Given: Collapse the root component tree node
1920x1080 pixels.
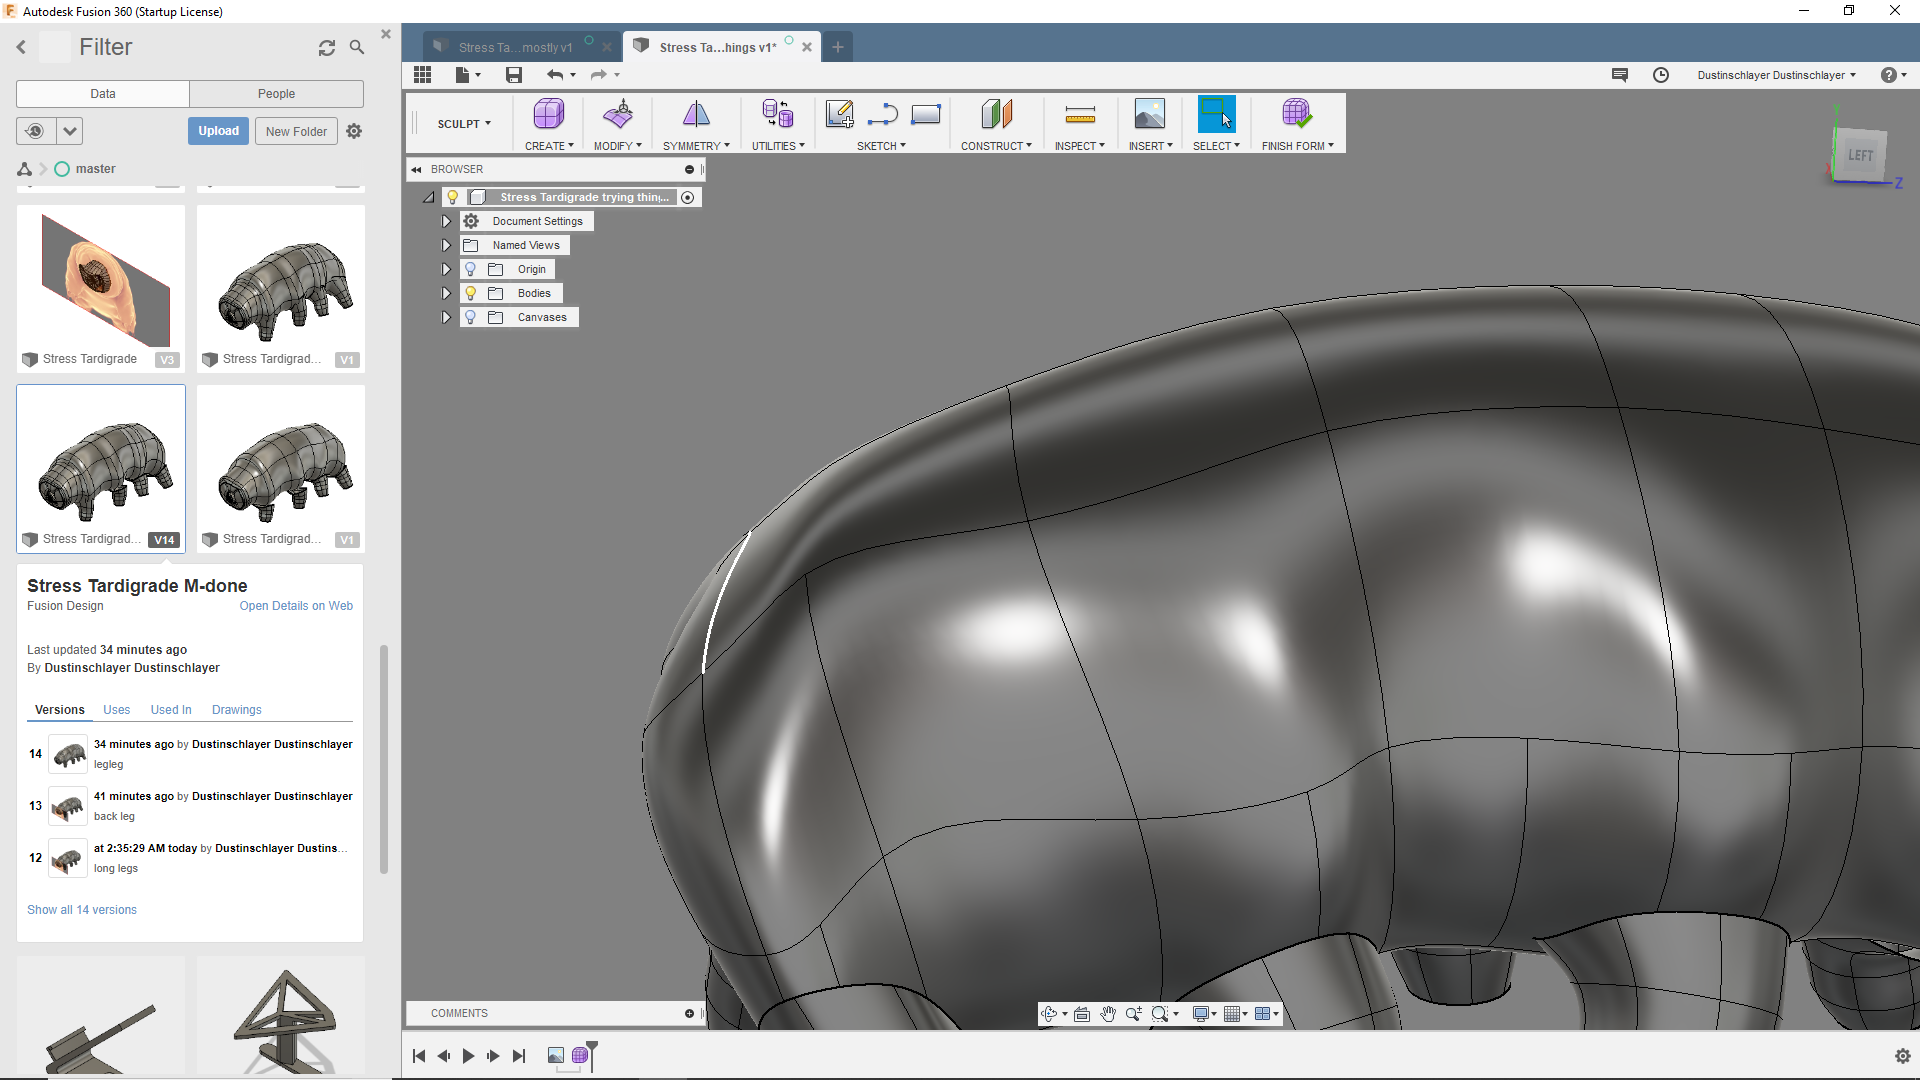Looking at the screenshot, I should click(429, 198).
